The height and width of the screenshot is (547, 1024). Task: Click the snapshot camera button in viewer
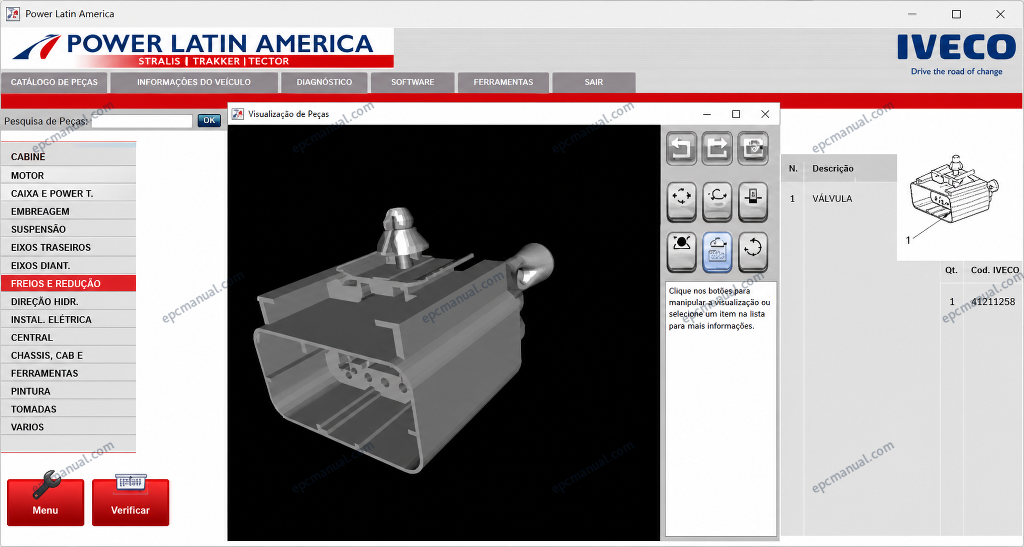pyautogui.click(x=753, y=148)
